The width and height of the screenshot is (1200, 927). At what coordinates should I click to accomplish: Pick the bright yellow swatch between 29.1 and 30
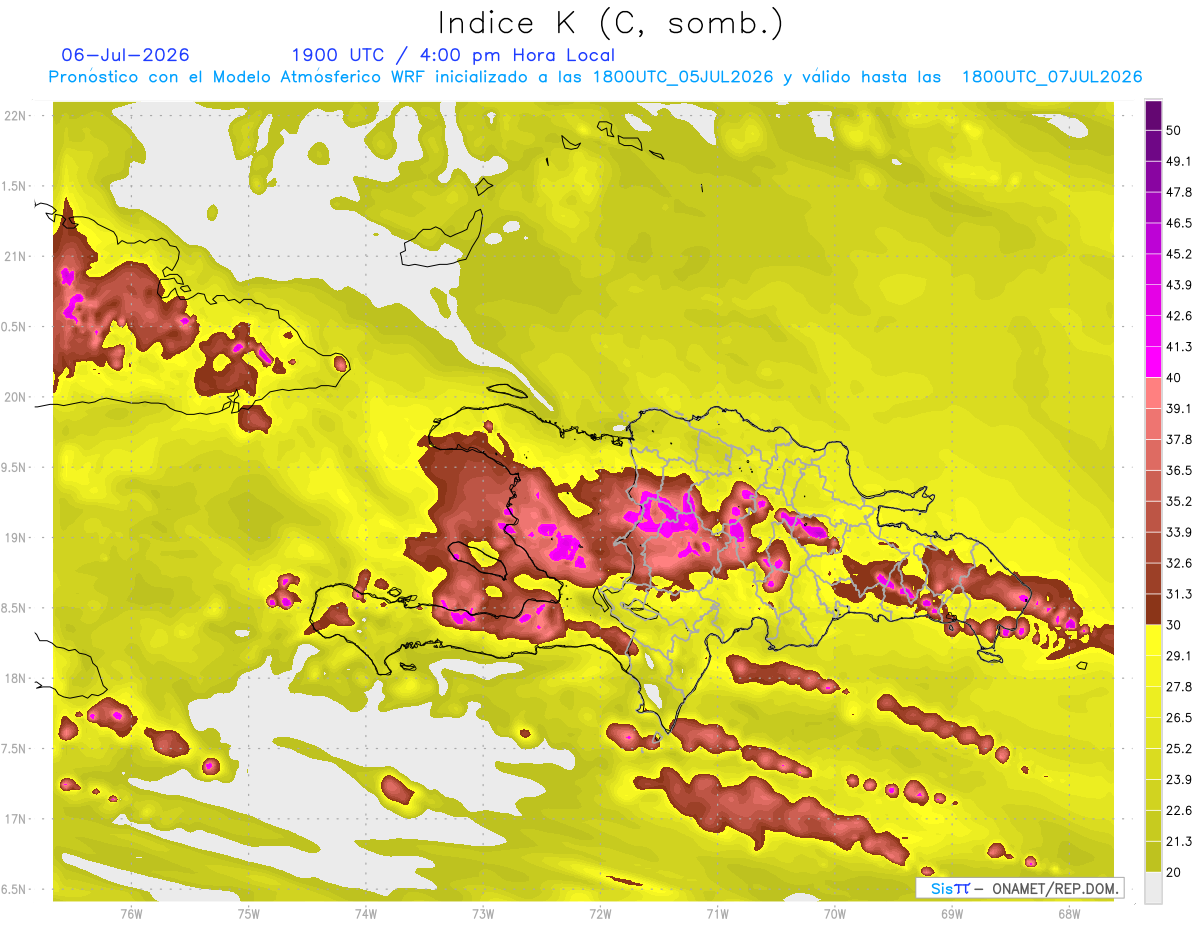(1153, 641)
